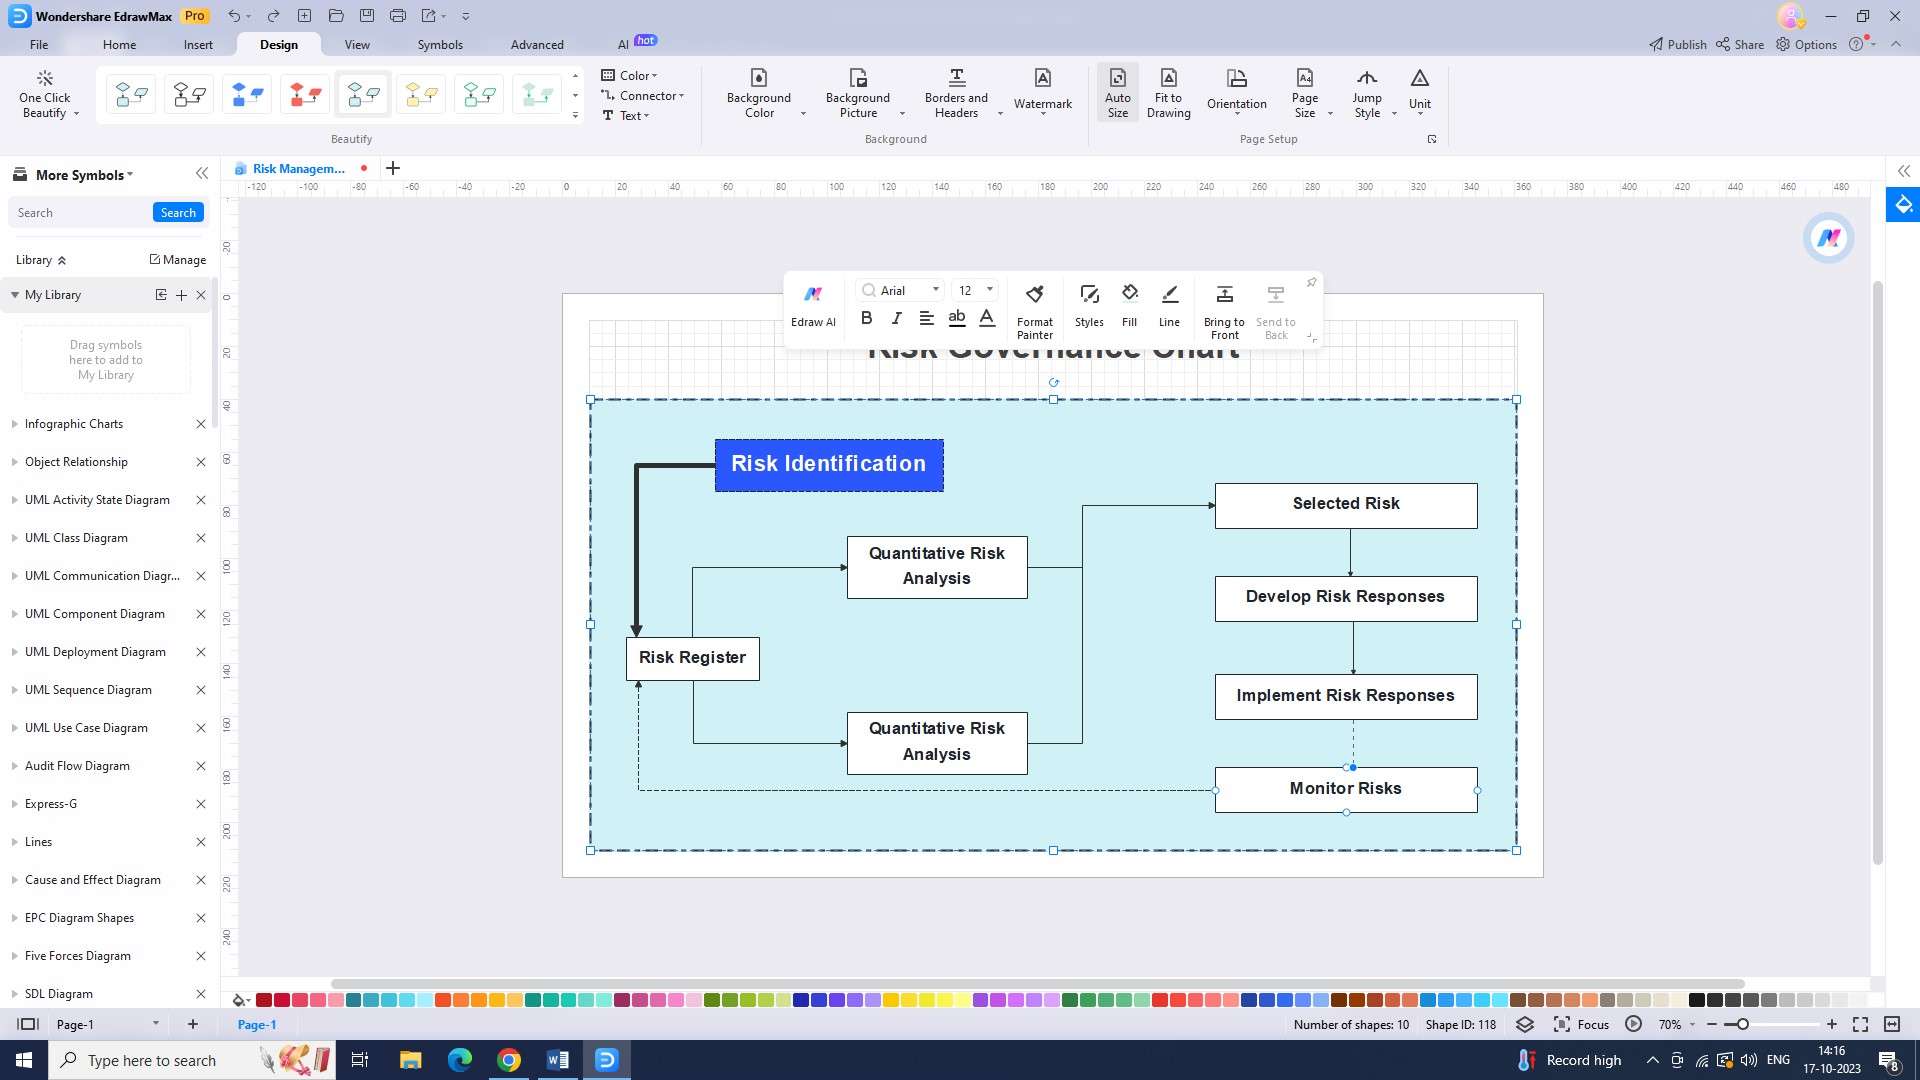This screenshot has height=1080, width=1920.
Task: Click the Advanced menu tab
Action: 537,44
